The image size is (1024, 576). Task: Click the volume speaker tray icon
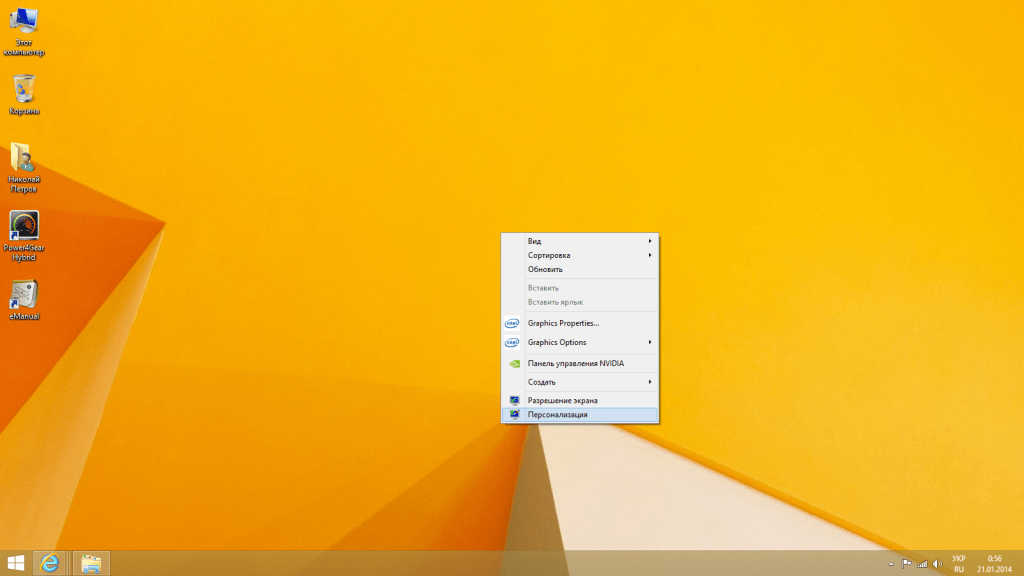pos(937,564)
